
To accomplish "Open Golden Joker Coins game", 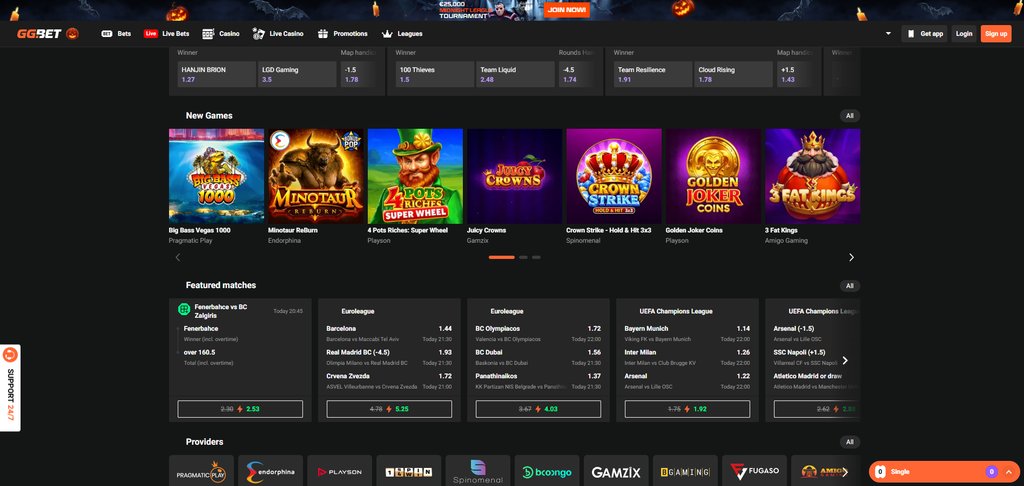I will (712, 176).
